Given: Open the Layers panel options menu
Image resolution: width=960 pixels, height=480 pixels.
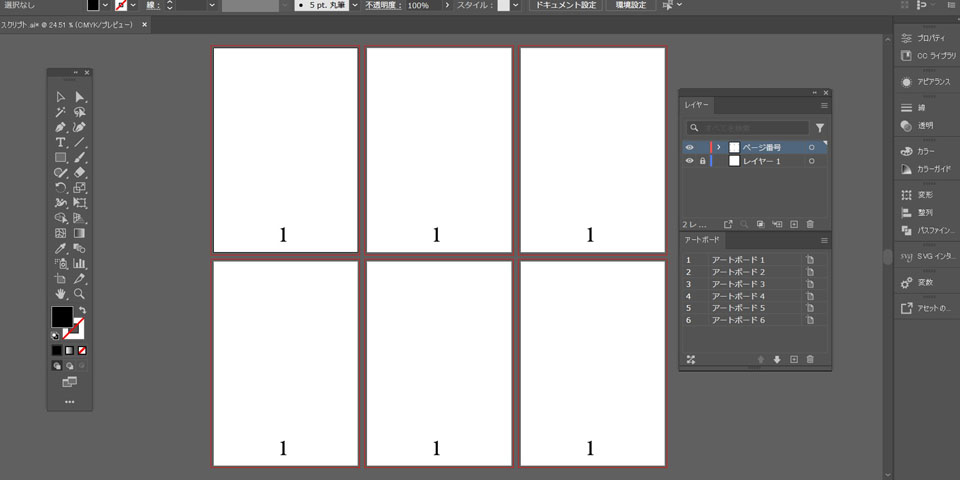Looking at the screenshot, I should [x=824, y=105].
